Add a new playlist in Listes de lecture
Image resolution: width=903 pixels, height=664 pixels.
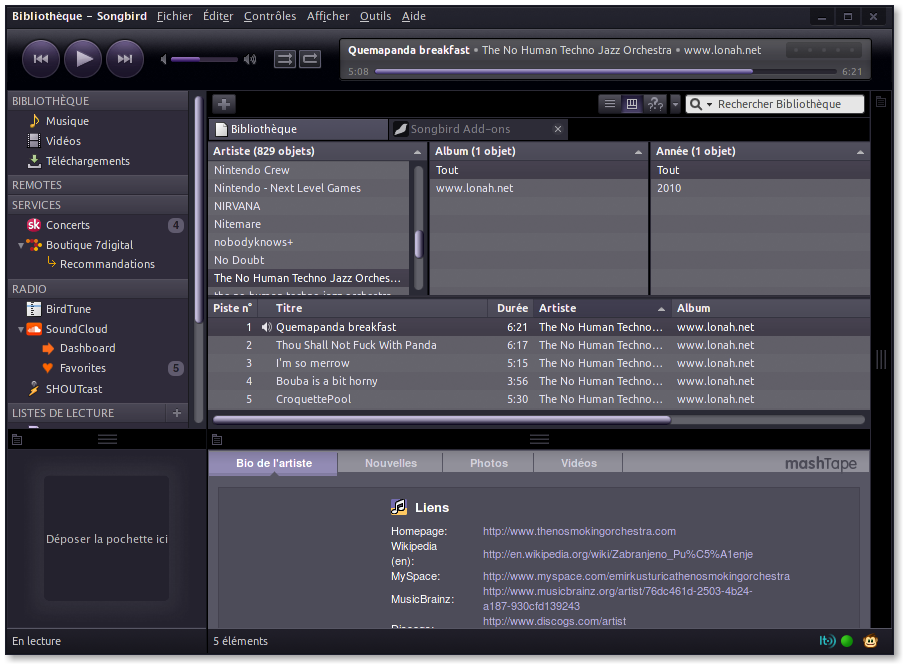coord(177,413)
